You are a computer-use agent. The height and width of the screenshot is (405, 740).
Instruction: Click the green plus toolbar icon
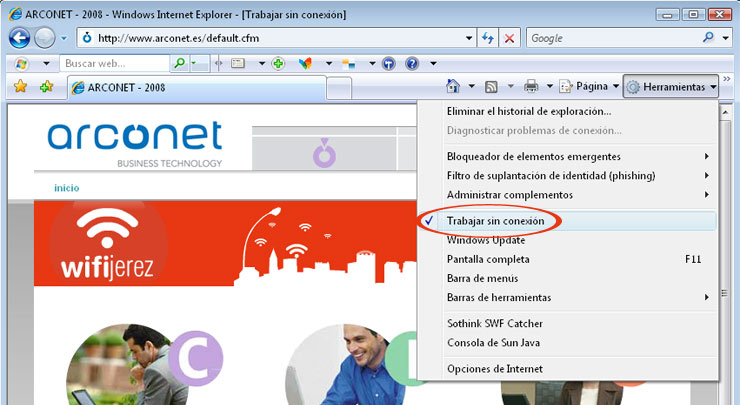tap(278, 63)
